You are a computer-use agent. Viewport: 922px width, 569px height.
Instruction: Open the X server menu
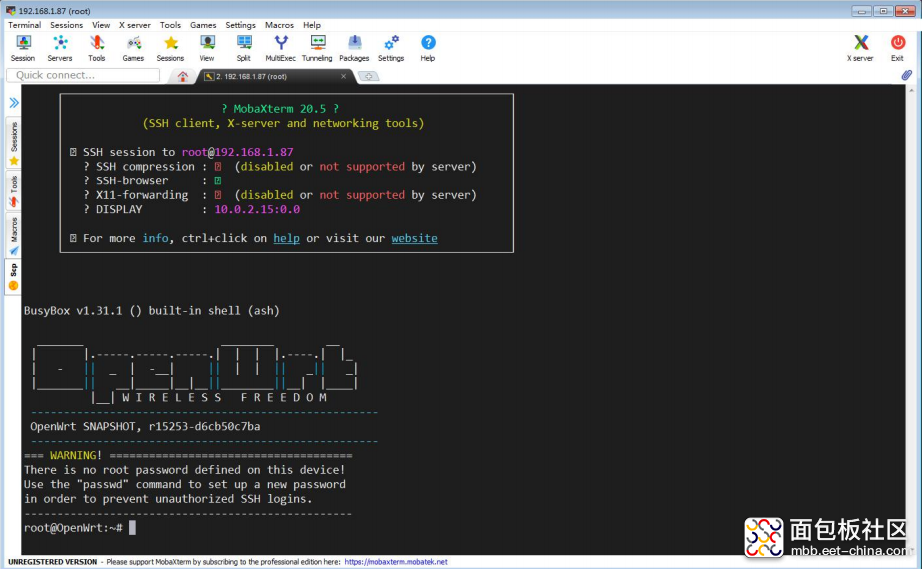coord(135,25)
